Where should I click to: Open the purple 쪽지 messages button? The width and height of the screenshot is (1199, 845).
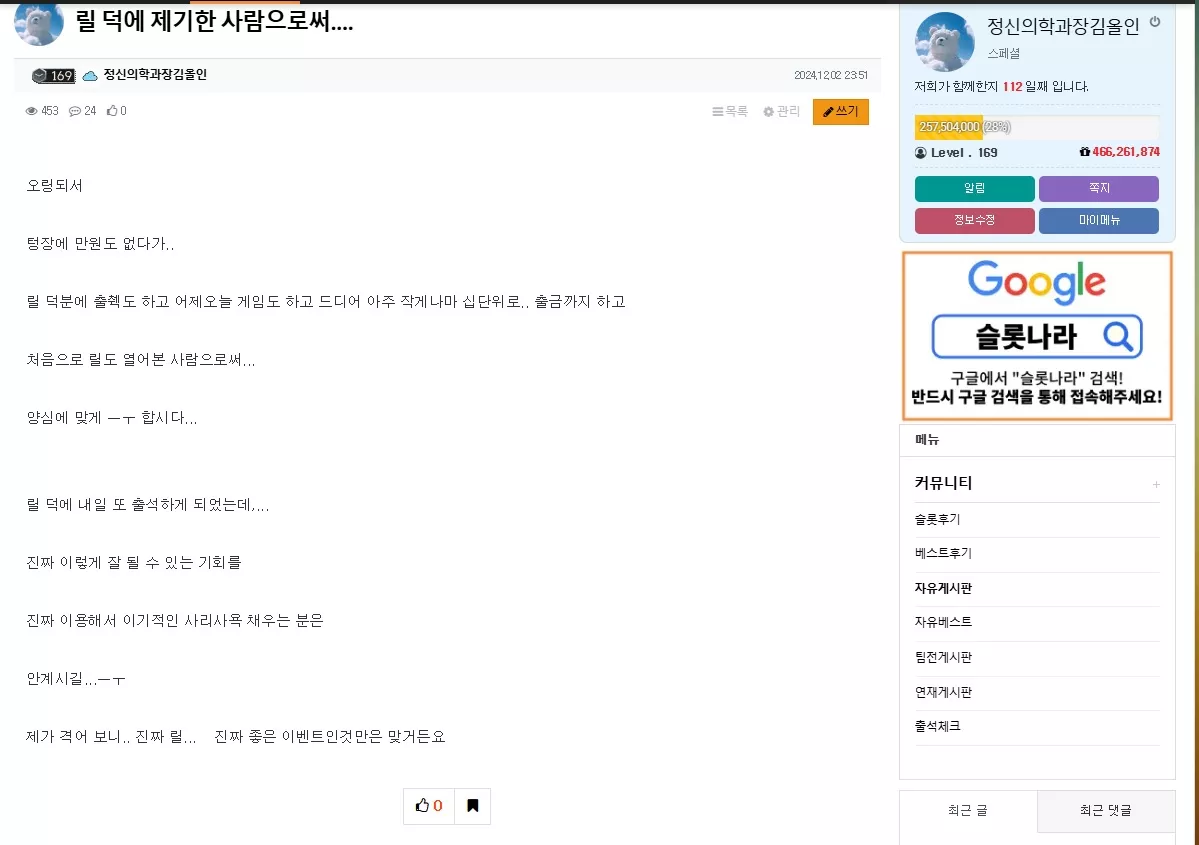(x=1099, y=188)
